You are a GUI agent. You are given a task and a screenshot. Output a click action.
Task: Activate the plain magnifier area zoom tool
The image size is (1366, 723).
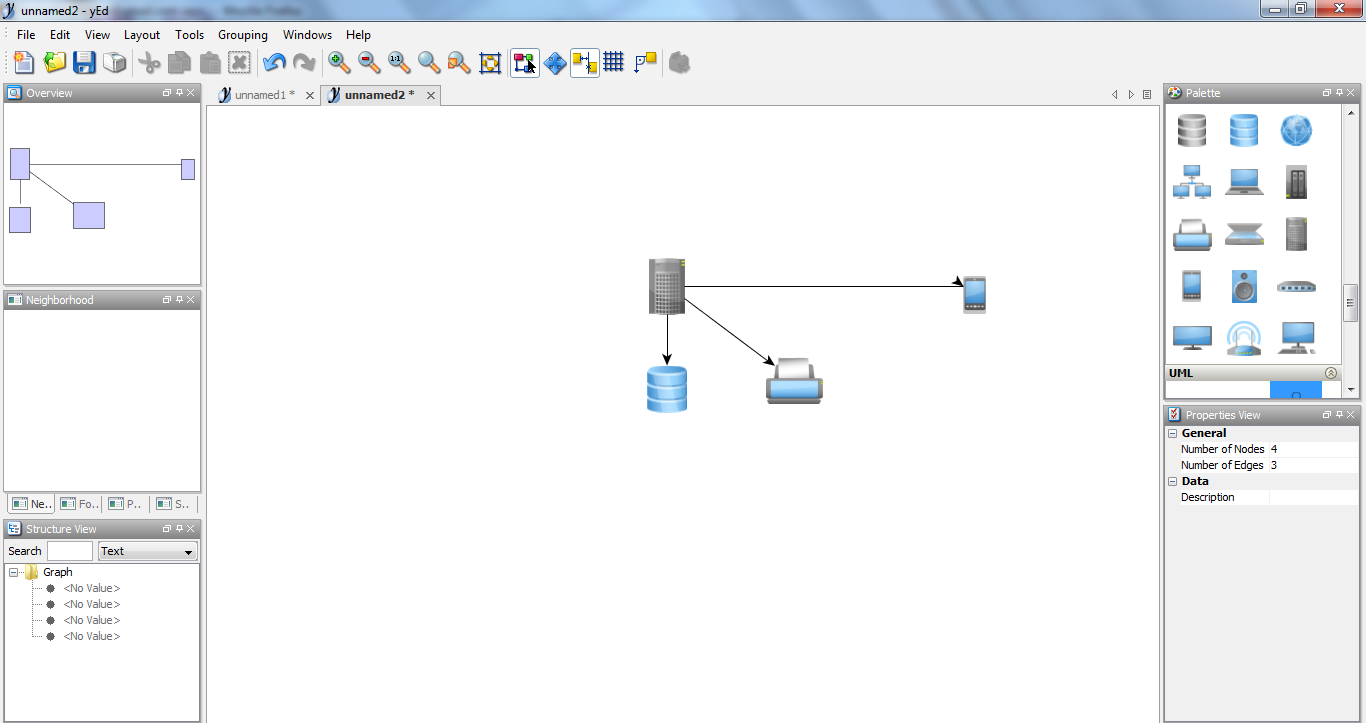429,63
